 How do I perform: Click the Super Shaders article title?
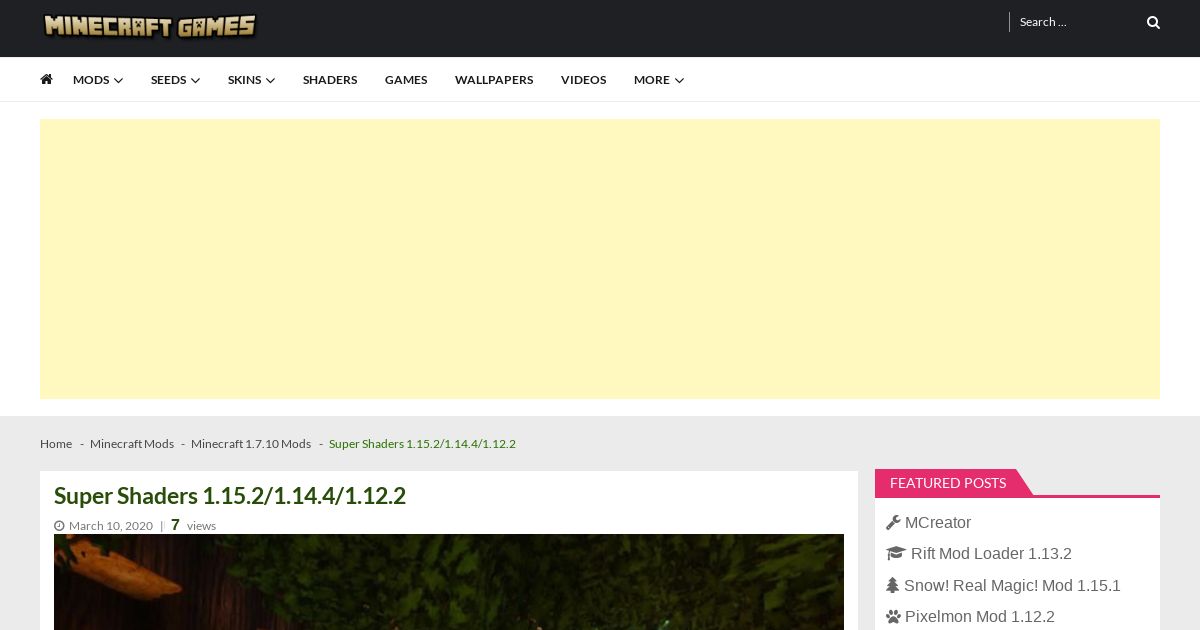pyautogui.click(x=230, y=496)
